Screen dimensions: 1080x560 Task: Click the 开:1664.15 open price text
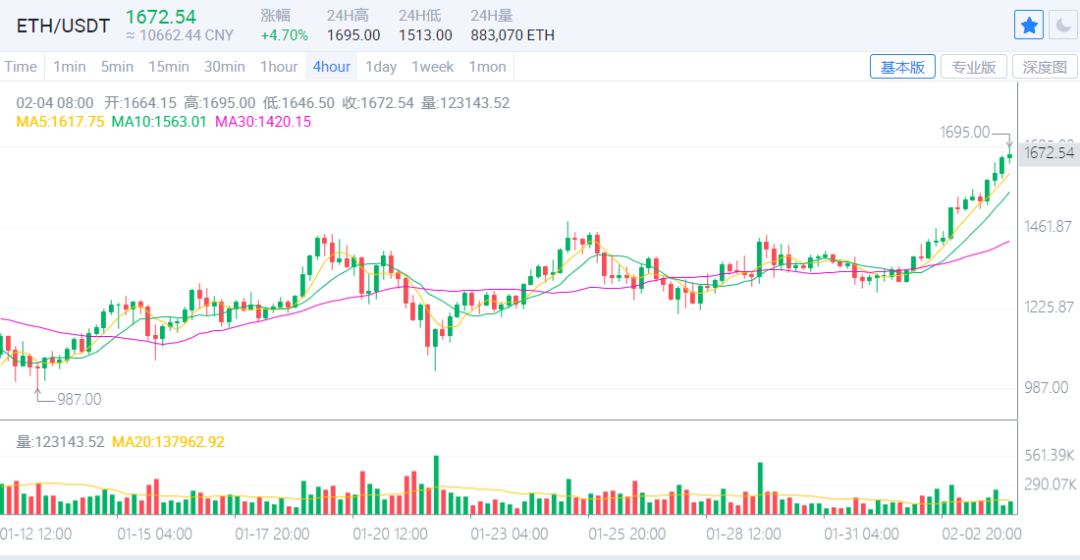tap(141, 103)
